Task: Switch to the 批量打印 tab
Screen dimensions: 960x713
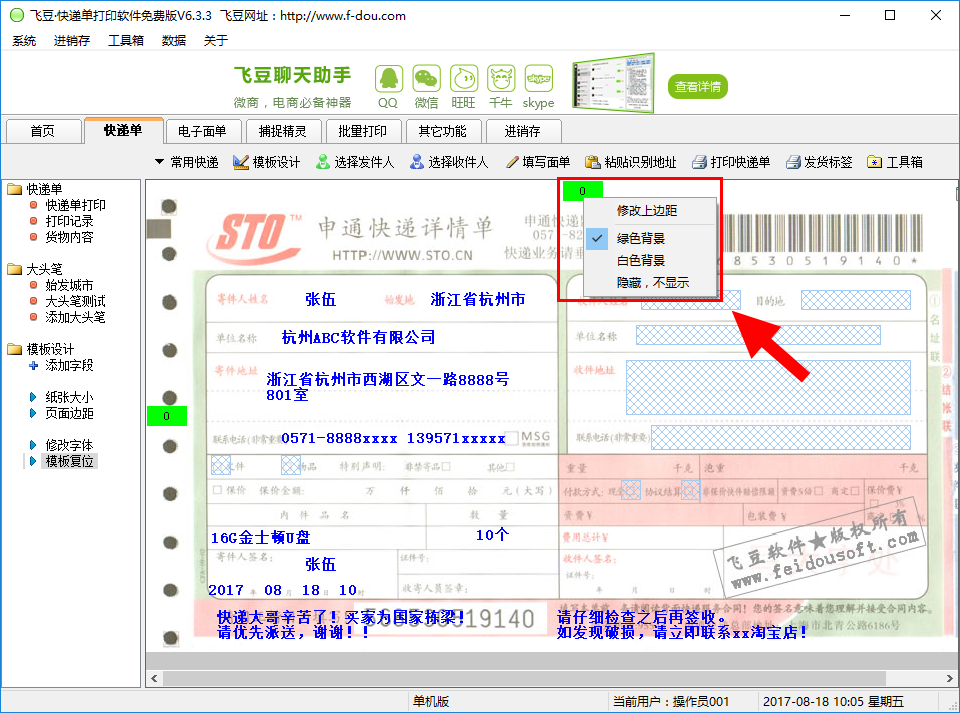Action: point(362,131)
